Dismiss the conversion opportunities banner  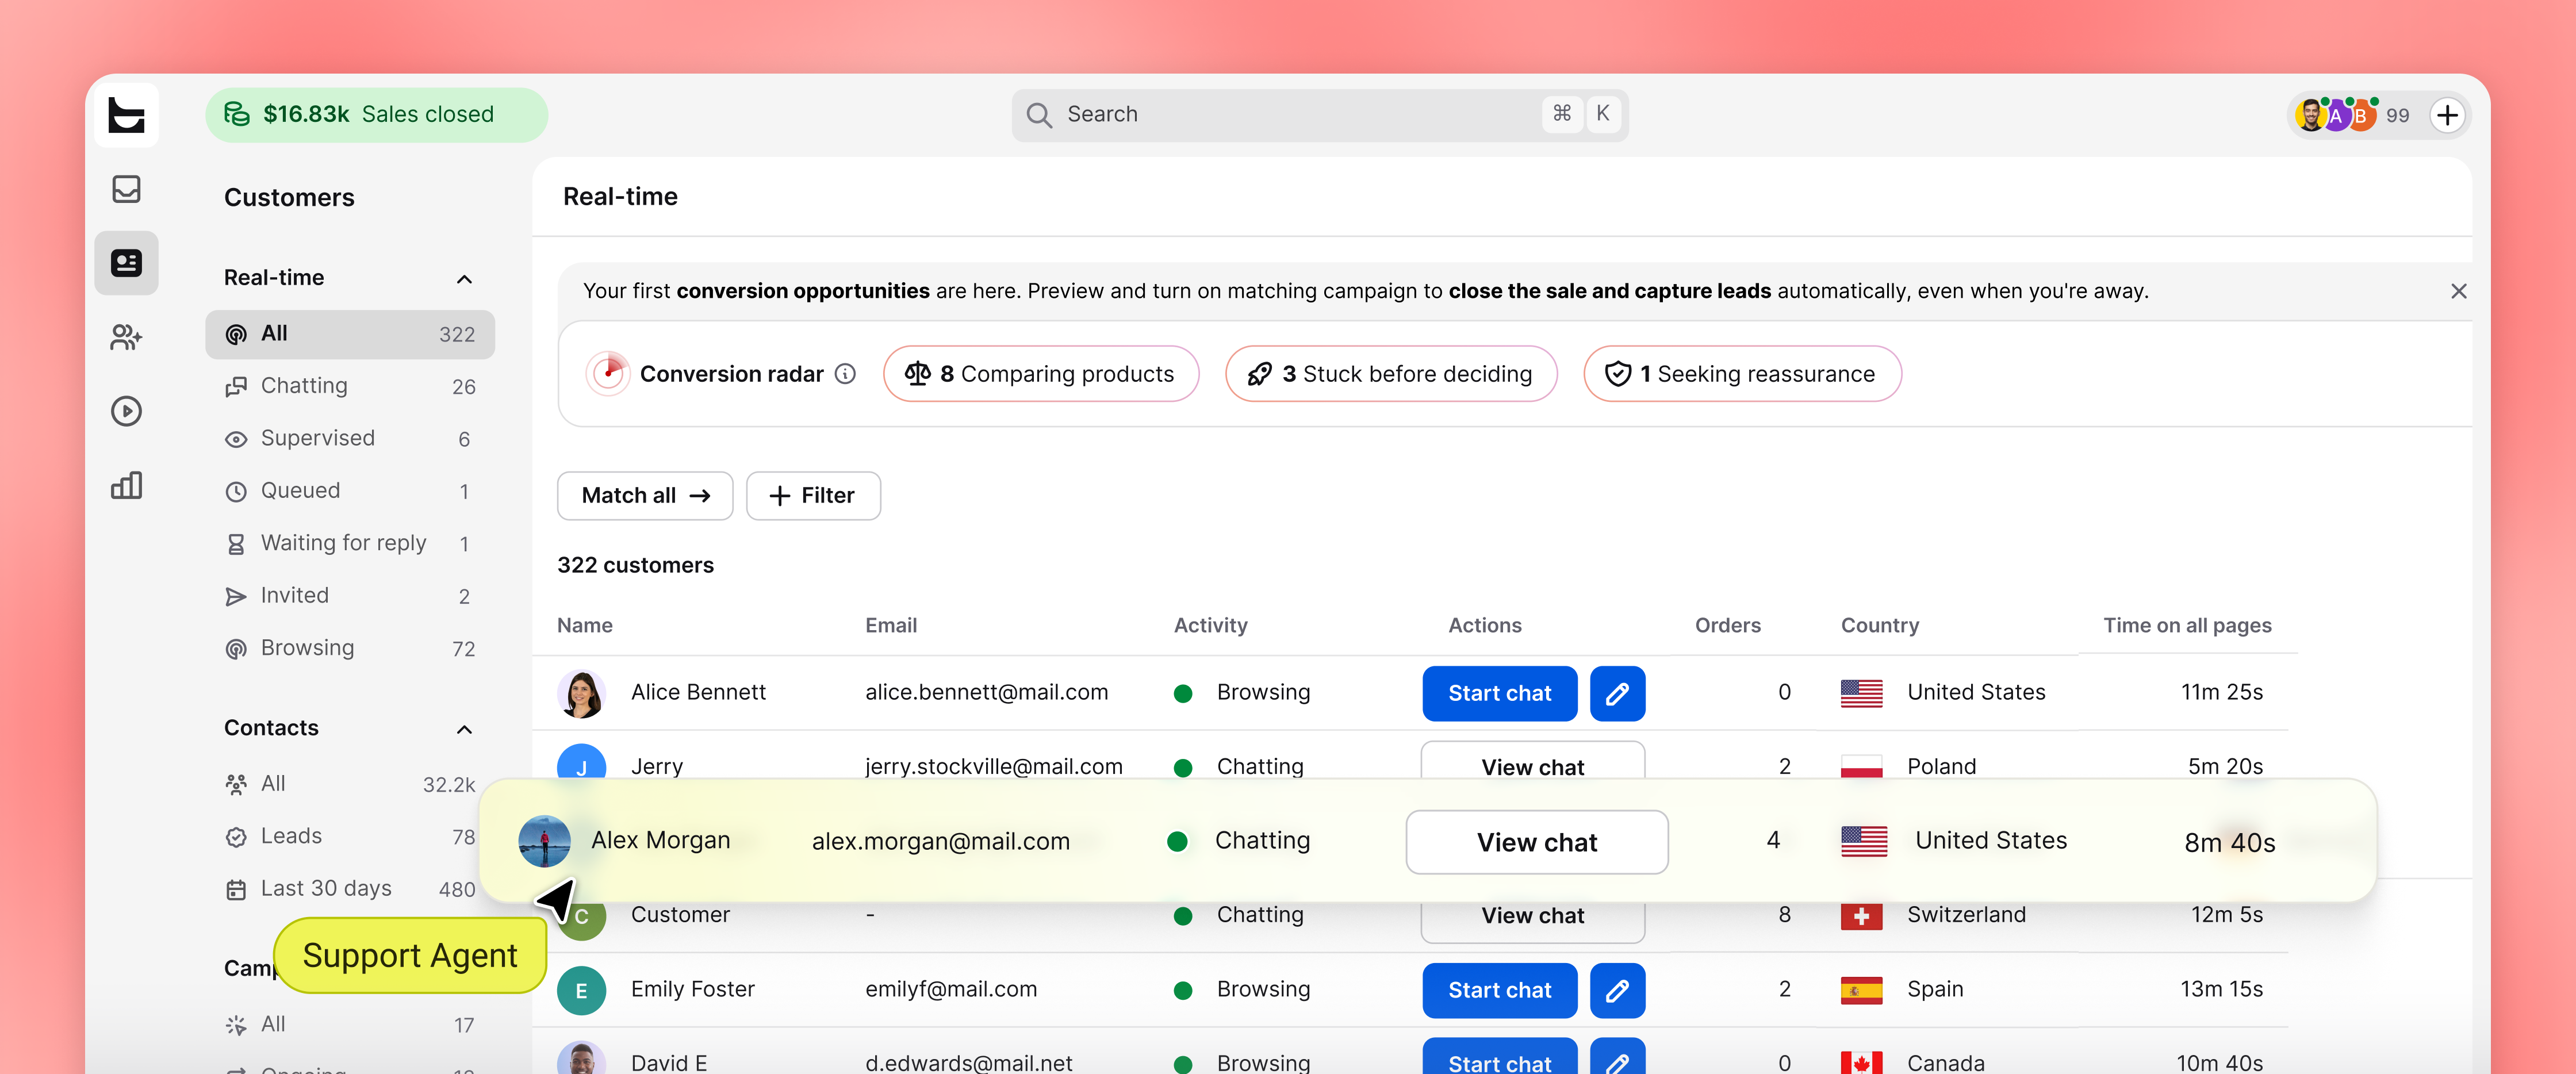[x=2458, y=291]
